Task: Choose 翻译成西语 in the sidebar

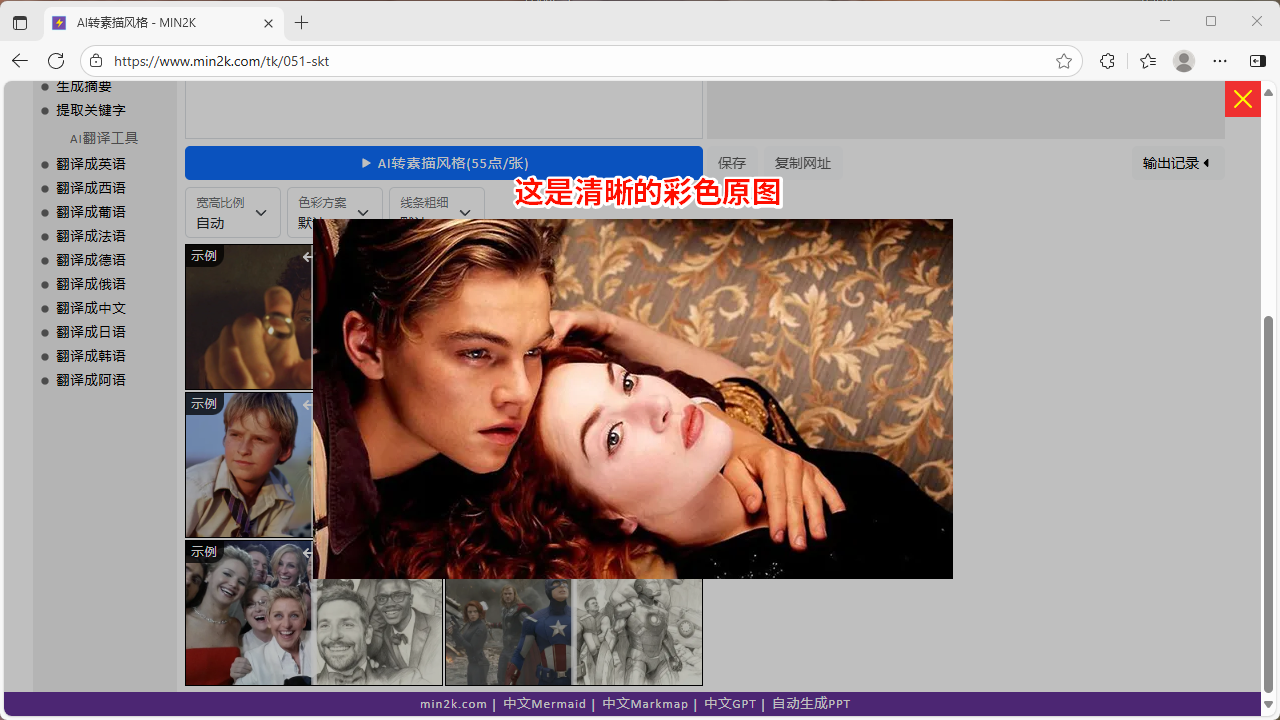Action: tap(91, 188)
